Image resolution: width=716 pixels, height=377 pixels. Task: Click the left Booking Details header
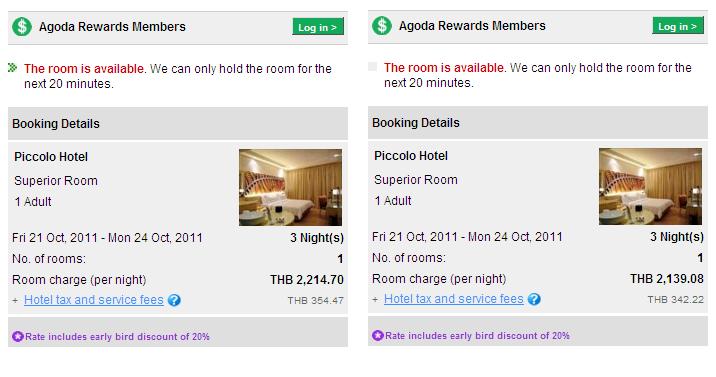pos(178,124)
